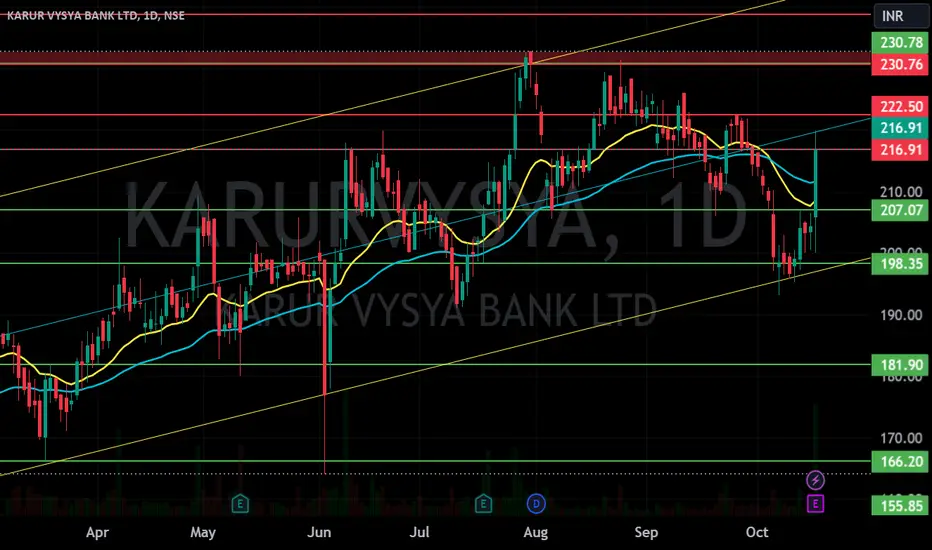Click the April earnings E marker
The width and height of the screenshot is (932, 550).
(240, 504)
